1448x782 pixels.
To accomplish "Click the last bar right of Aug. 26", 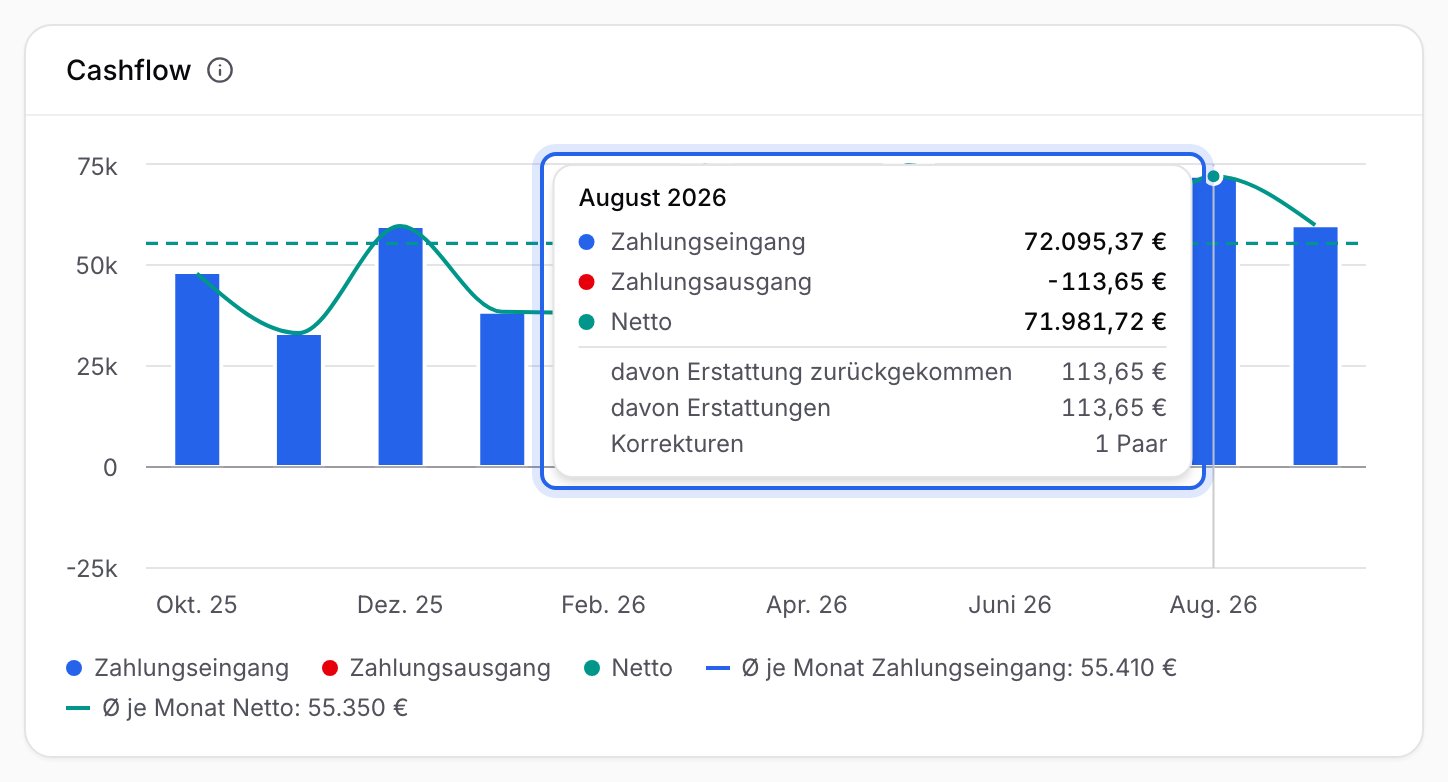I will 1315,346.
